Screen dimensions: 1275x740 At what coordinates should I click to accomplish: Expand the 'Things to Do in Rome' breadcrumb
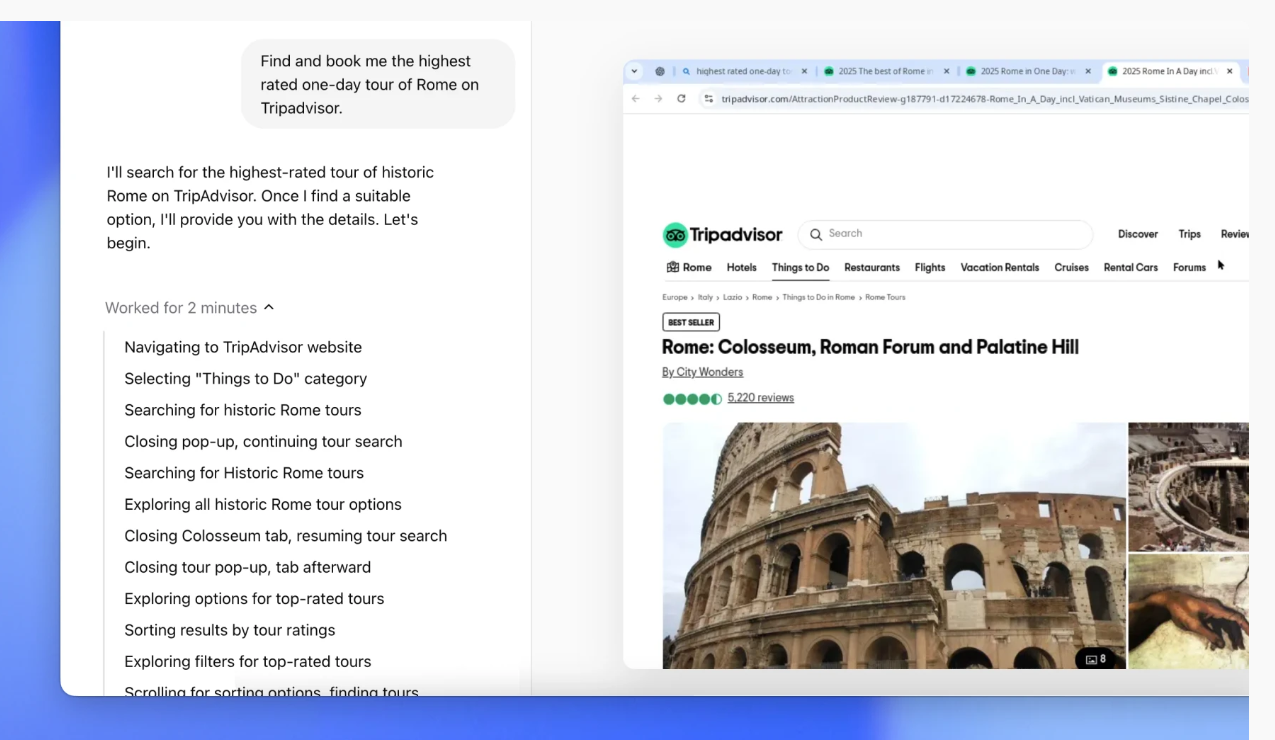(x=820, y=297)
